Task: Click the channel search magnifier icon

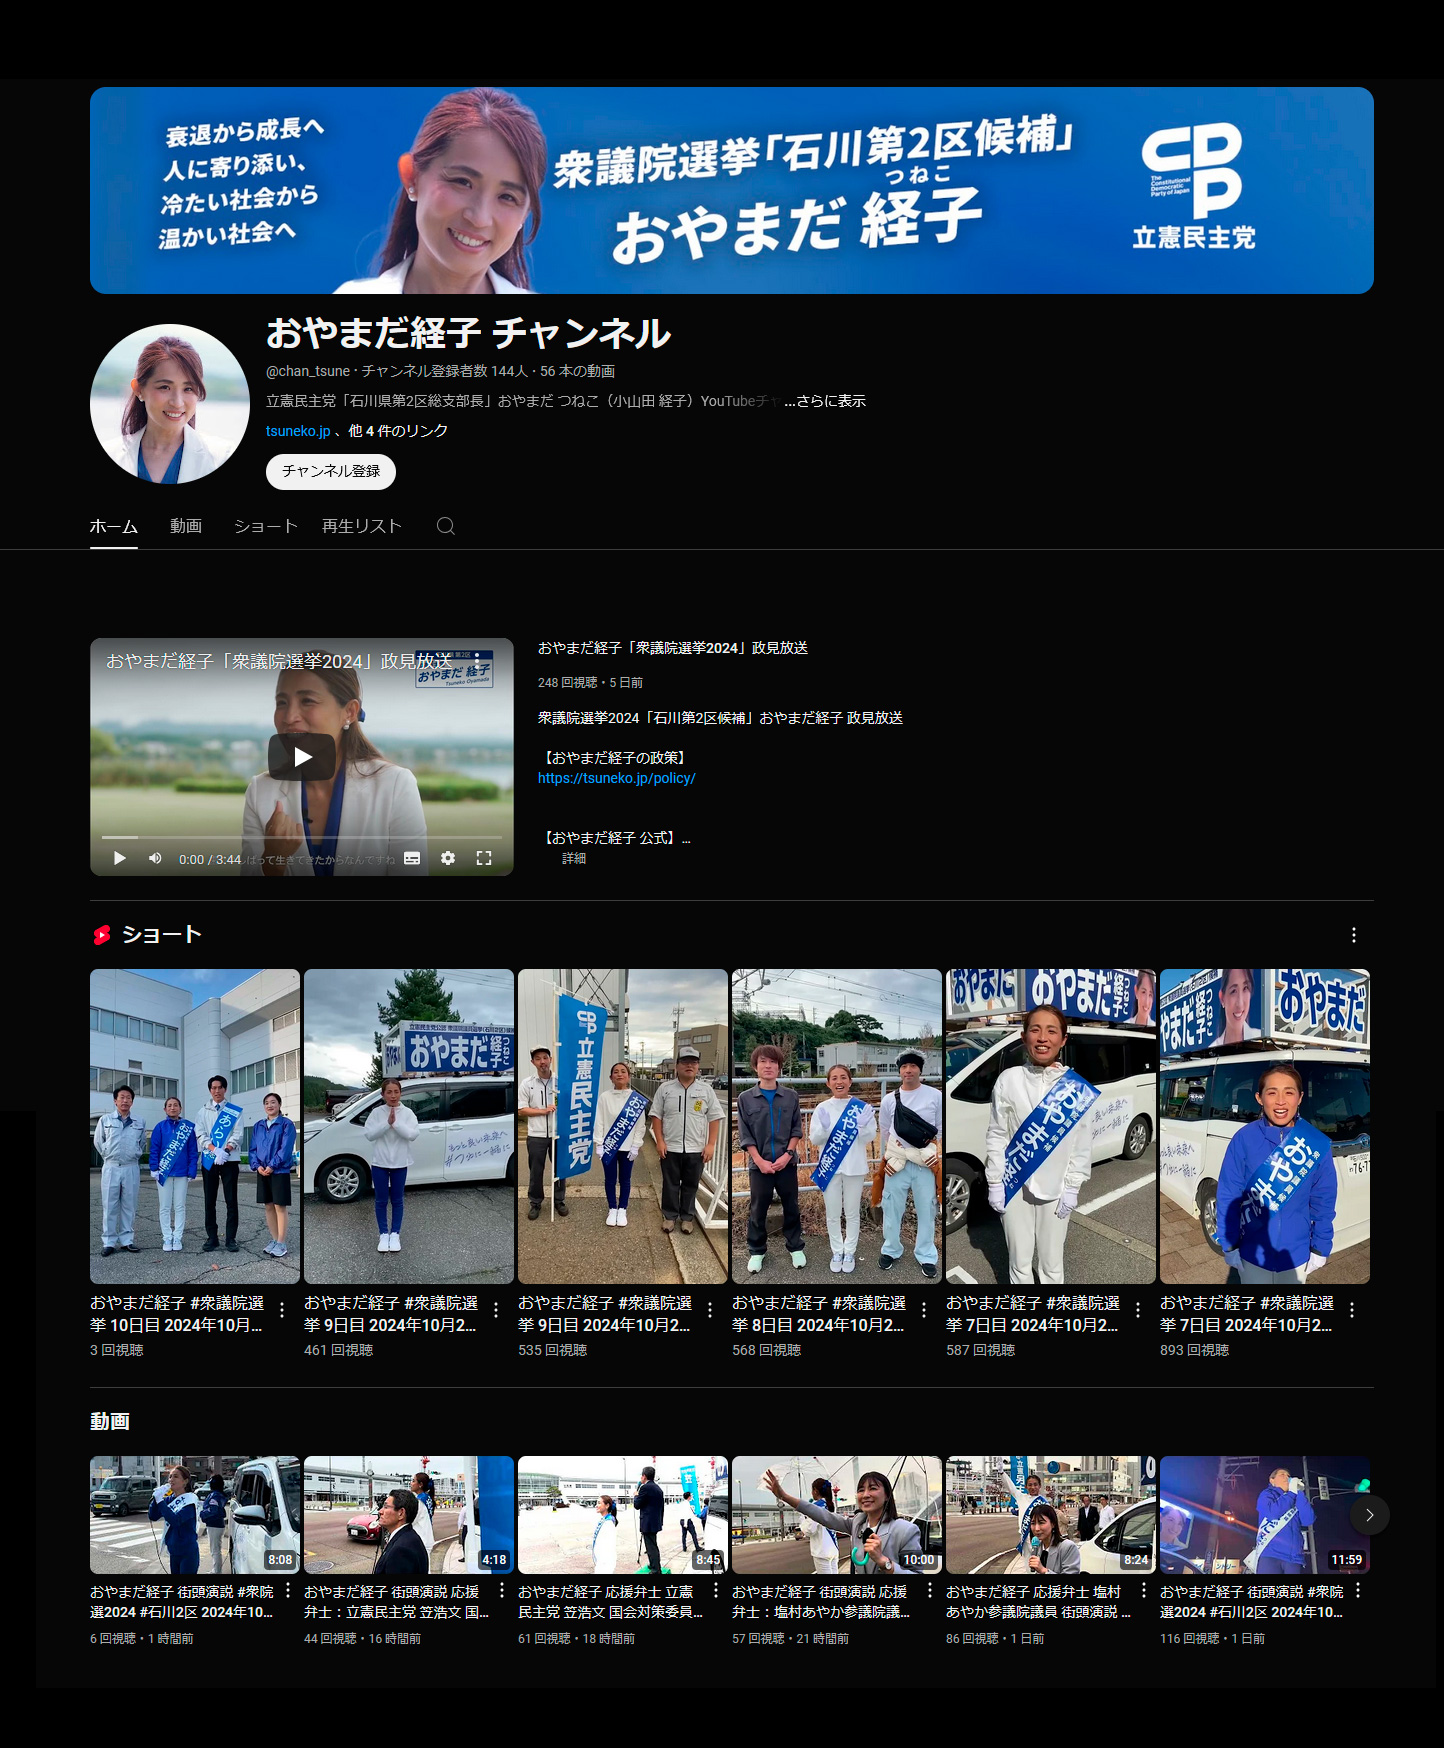Action: (x=446, y=526)
